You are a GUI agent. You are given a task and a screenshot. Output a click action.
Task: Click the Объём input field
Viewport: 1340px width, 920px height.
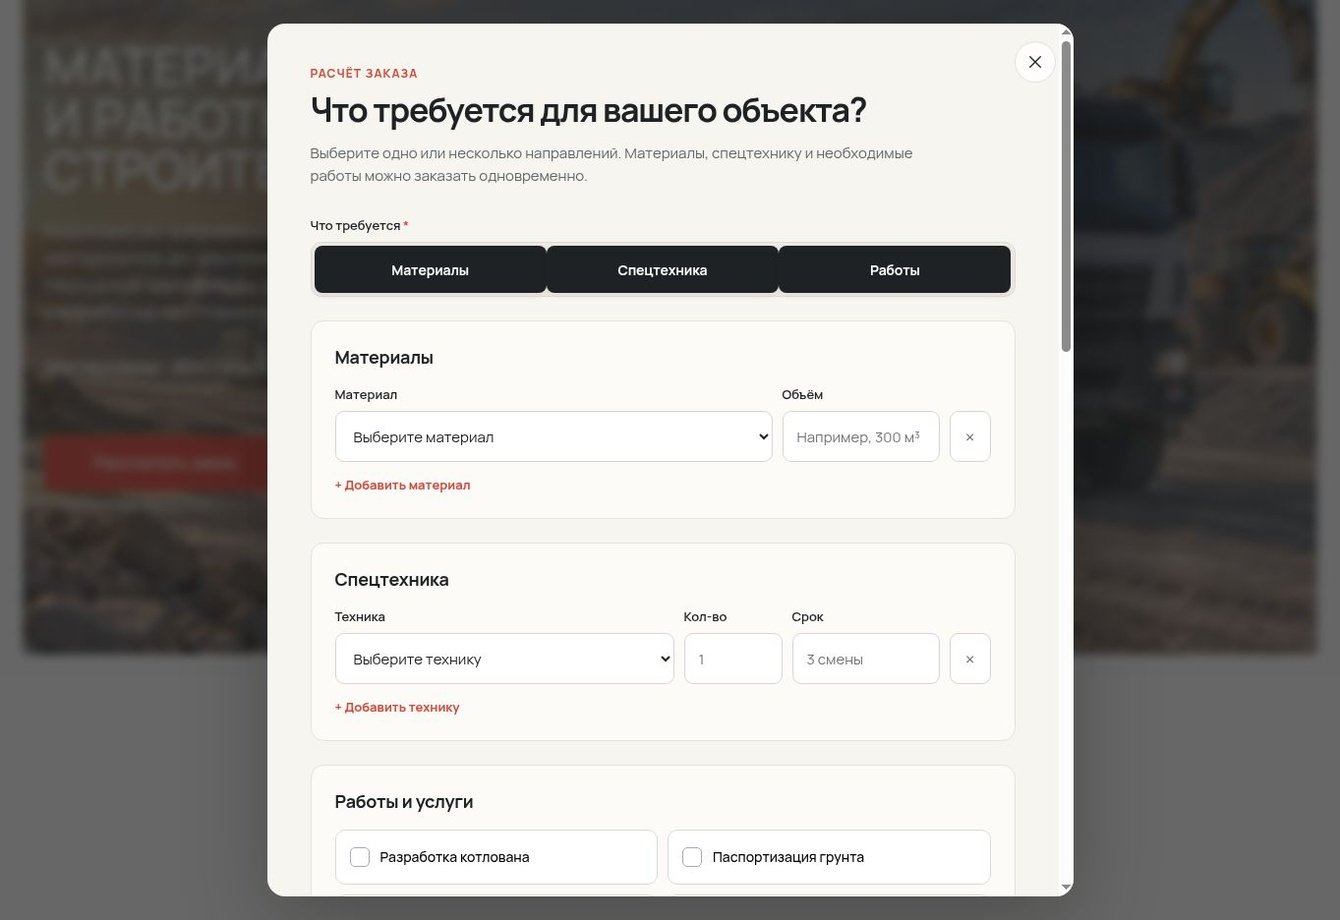pos(861,437)
